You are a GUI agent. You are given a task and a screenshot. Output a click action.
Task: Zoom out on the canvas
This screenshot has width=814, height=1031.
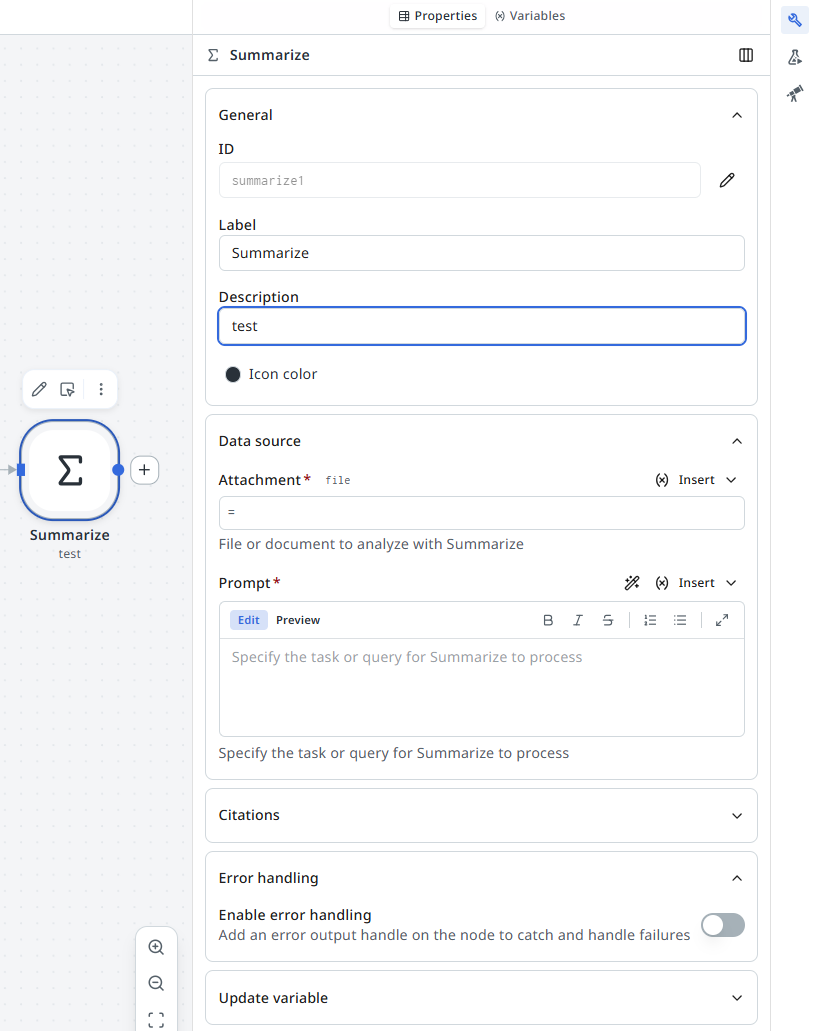click(x=156, y=983)
